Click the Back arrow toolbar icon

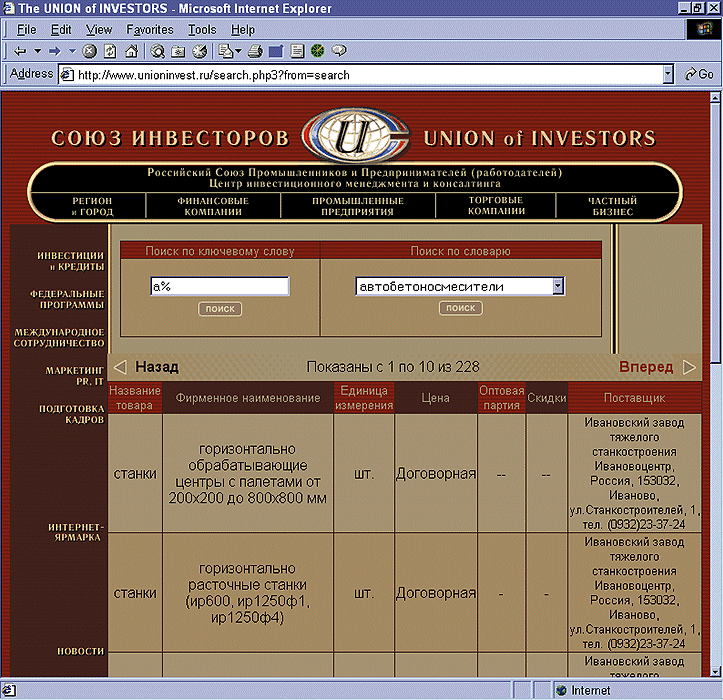pyautogui.click(x=20, y=51)
